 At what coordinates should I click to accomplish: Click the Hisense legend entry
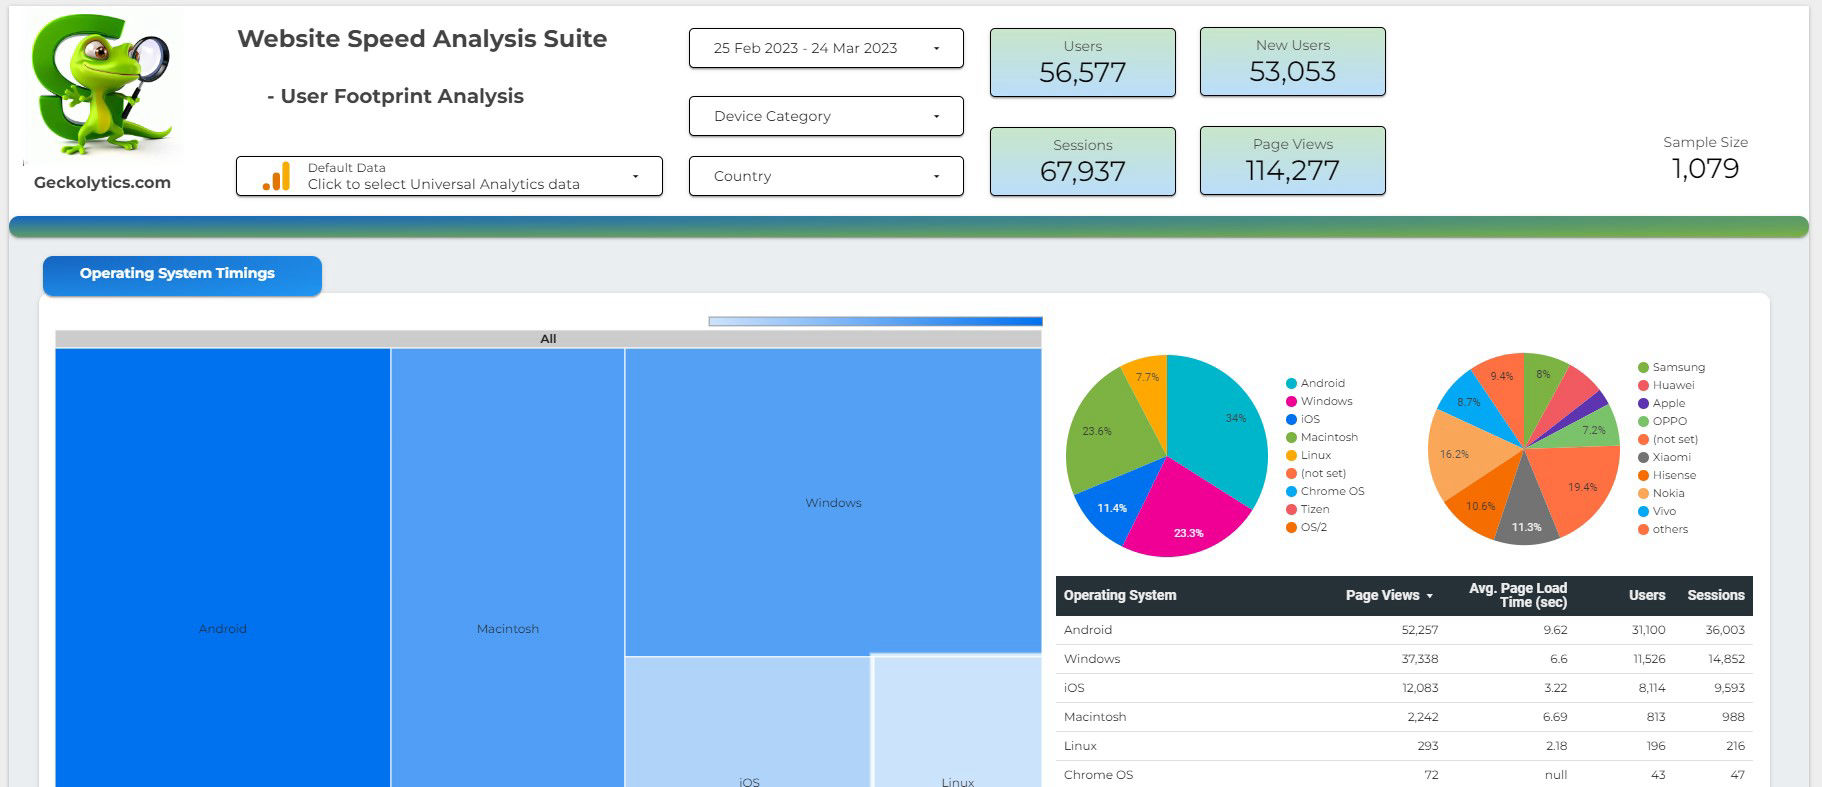[1667, 475]
